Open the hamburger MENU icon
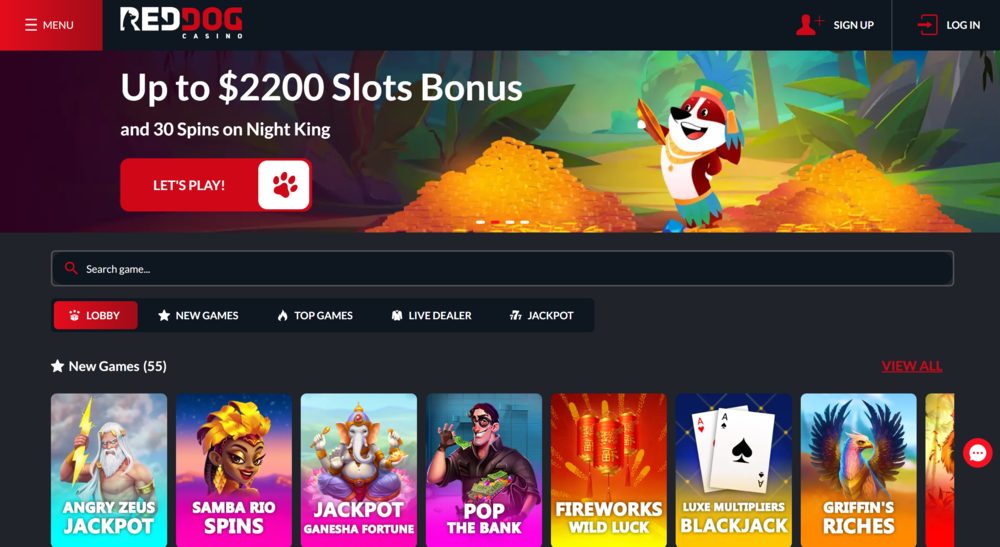Screen dimensions: 1000x547 (x=31, y=25)
